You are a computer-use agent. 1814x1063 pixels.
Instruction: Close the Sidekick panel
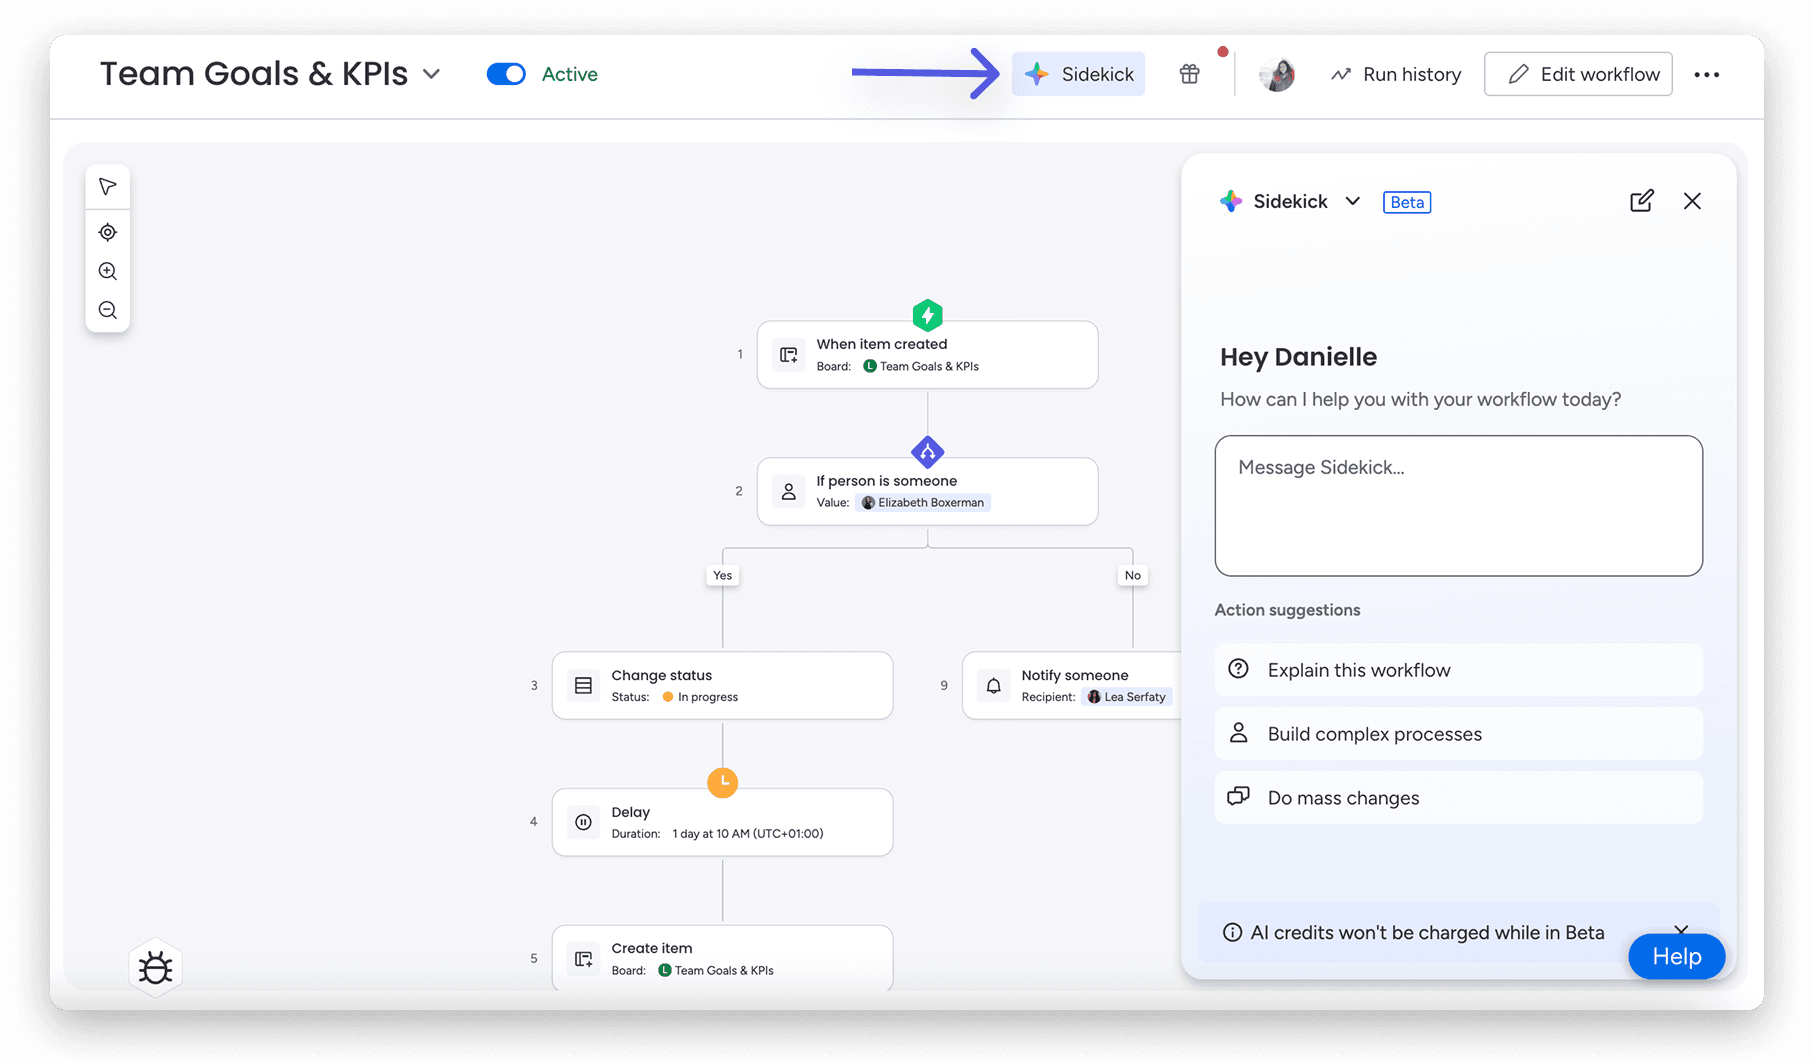coord(1692,201)
